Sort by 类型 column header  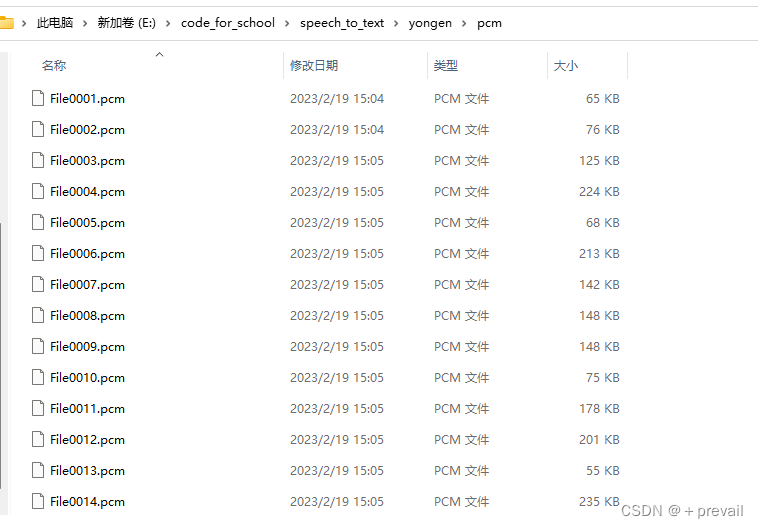coord(446,65)
